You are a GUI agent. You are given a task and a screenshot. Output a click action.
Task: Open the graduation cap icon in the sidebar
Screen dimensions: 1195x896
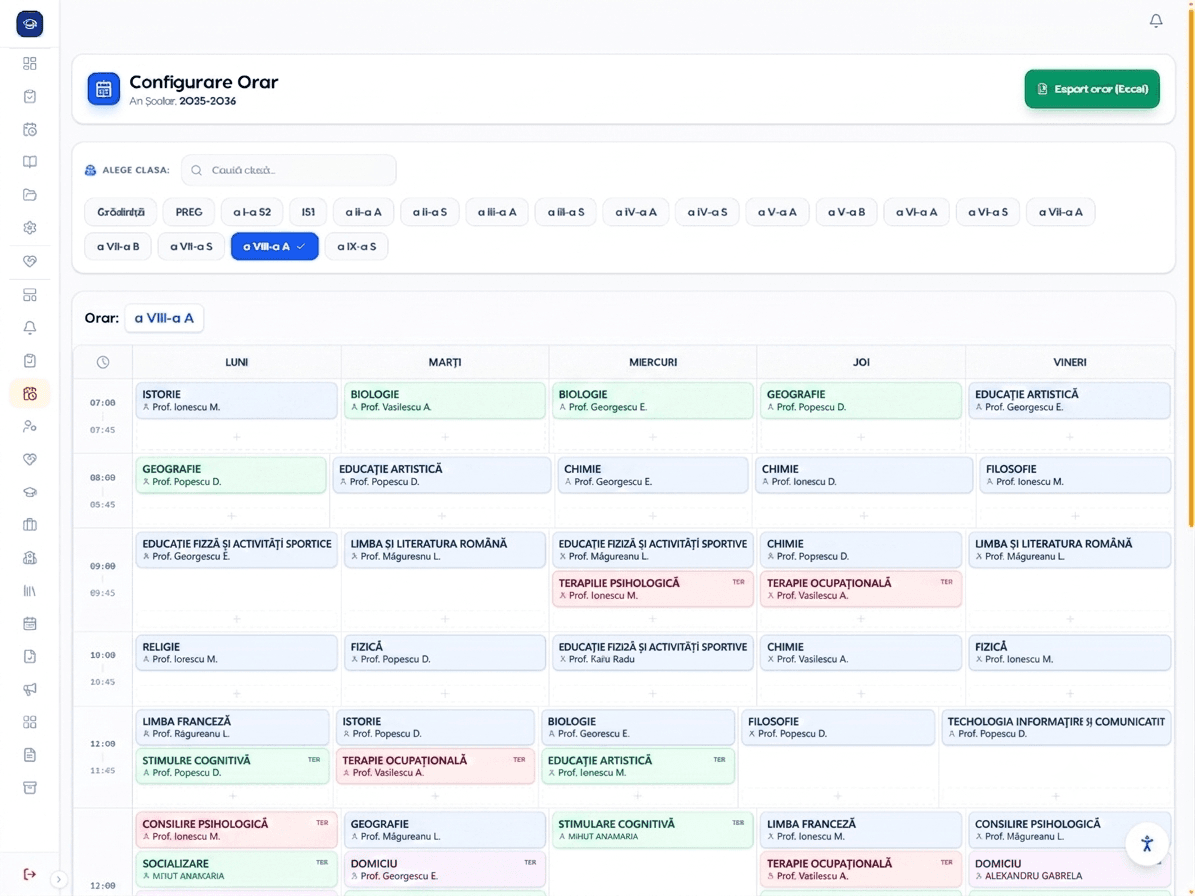point(30,492)
